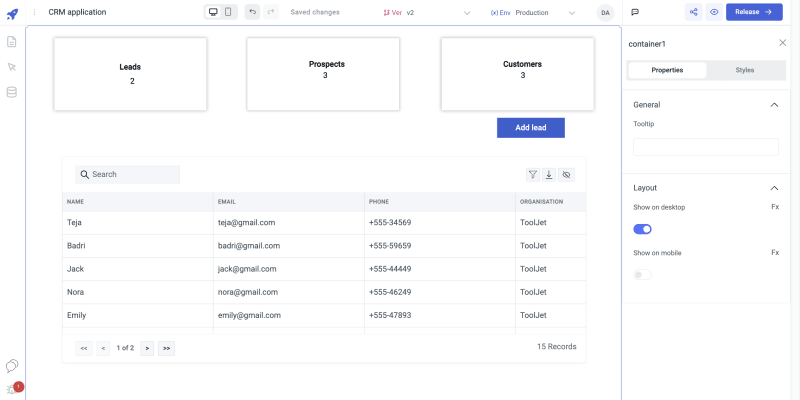Download table data icon
Viewport: 800px width, 400px height.
(x=549, y=175)
